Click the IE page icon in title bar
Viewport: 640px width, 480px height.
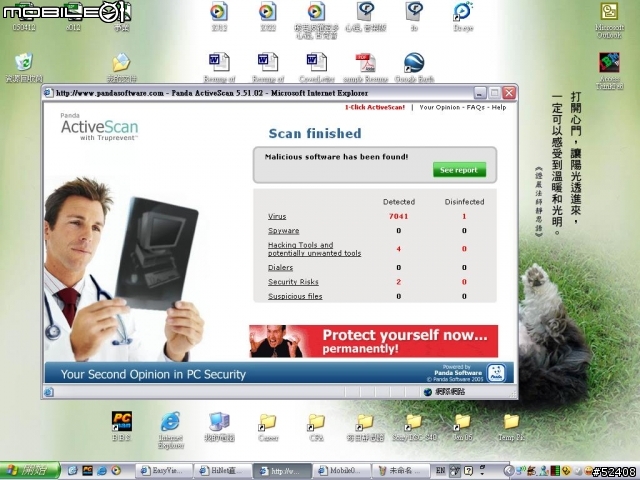pyautogui.click(x=48, y=93)
